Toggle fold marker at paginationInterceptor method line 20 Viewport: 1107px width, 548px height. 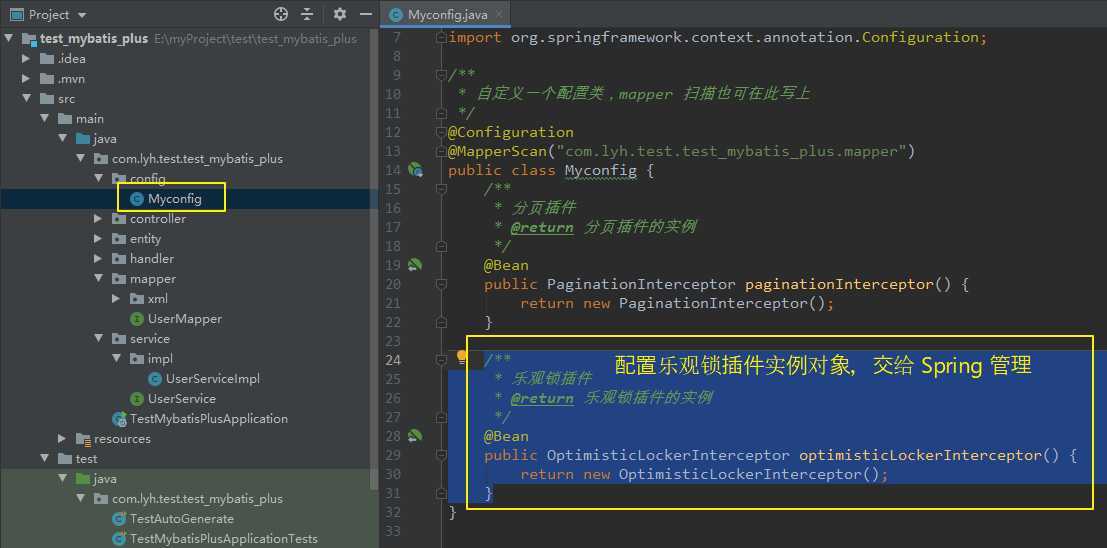[x=441, y=284]
